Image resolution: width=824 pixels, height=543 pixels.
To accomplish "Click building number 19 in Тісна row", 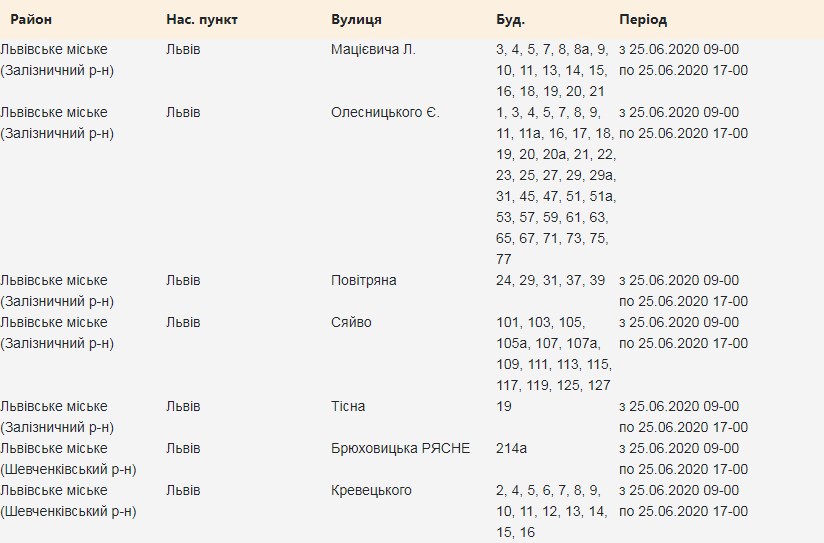I will 504,406.
